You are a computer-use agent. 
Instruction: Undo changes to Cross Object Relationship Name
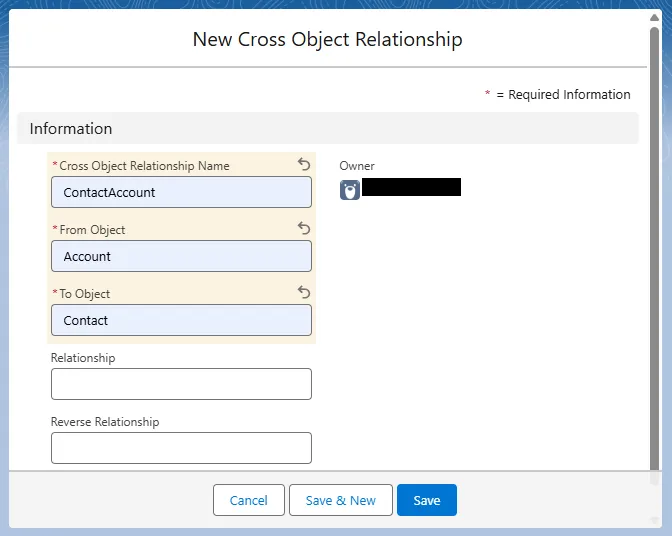tap(304, 165)
